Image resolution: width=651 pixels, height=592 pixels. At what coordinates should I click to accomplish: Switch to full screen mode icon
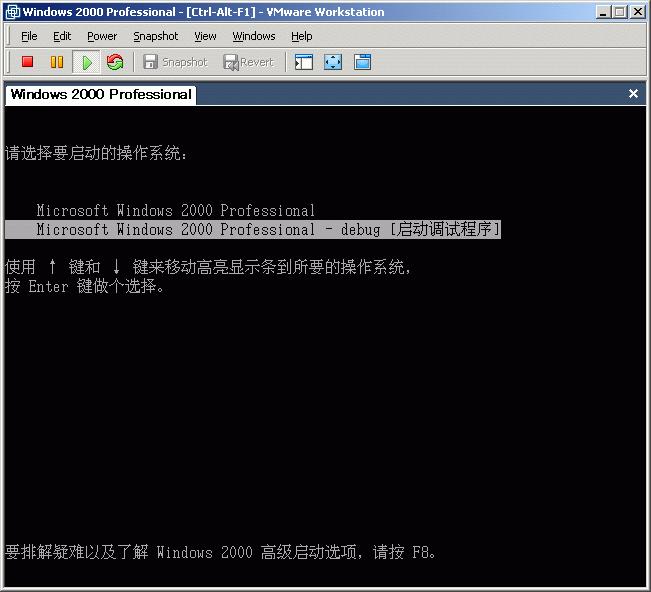point(333,62)
